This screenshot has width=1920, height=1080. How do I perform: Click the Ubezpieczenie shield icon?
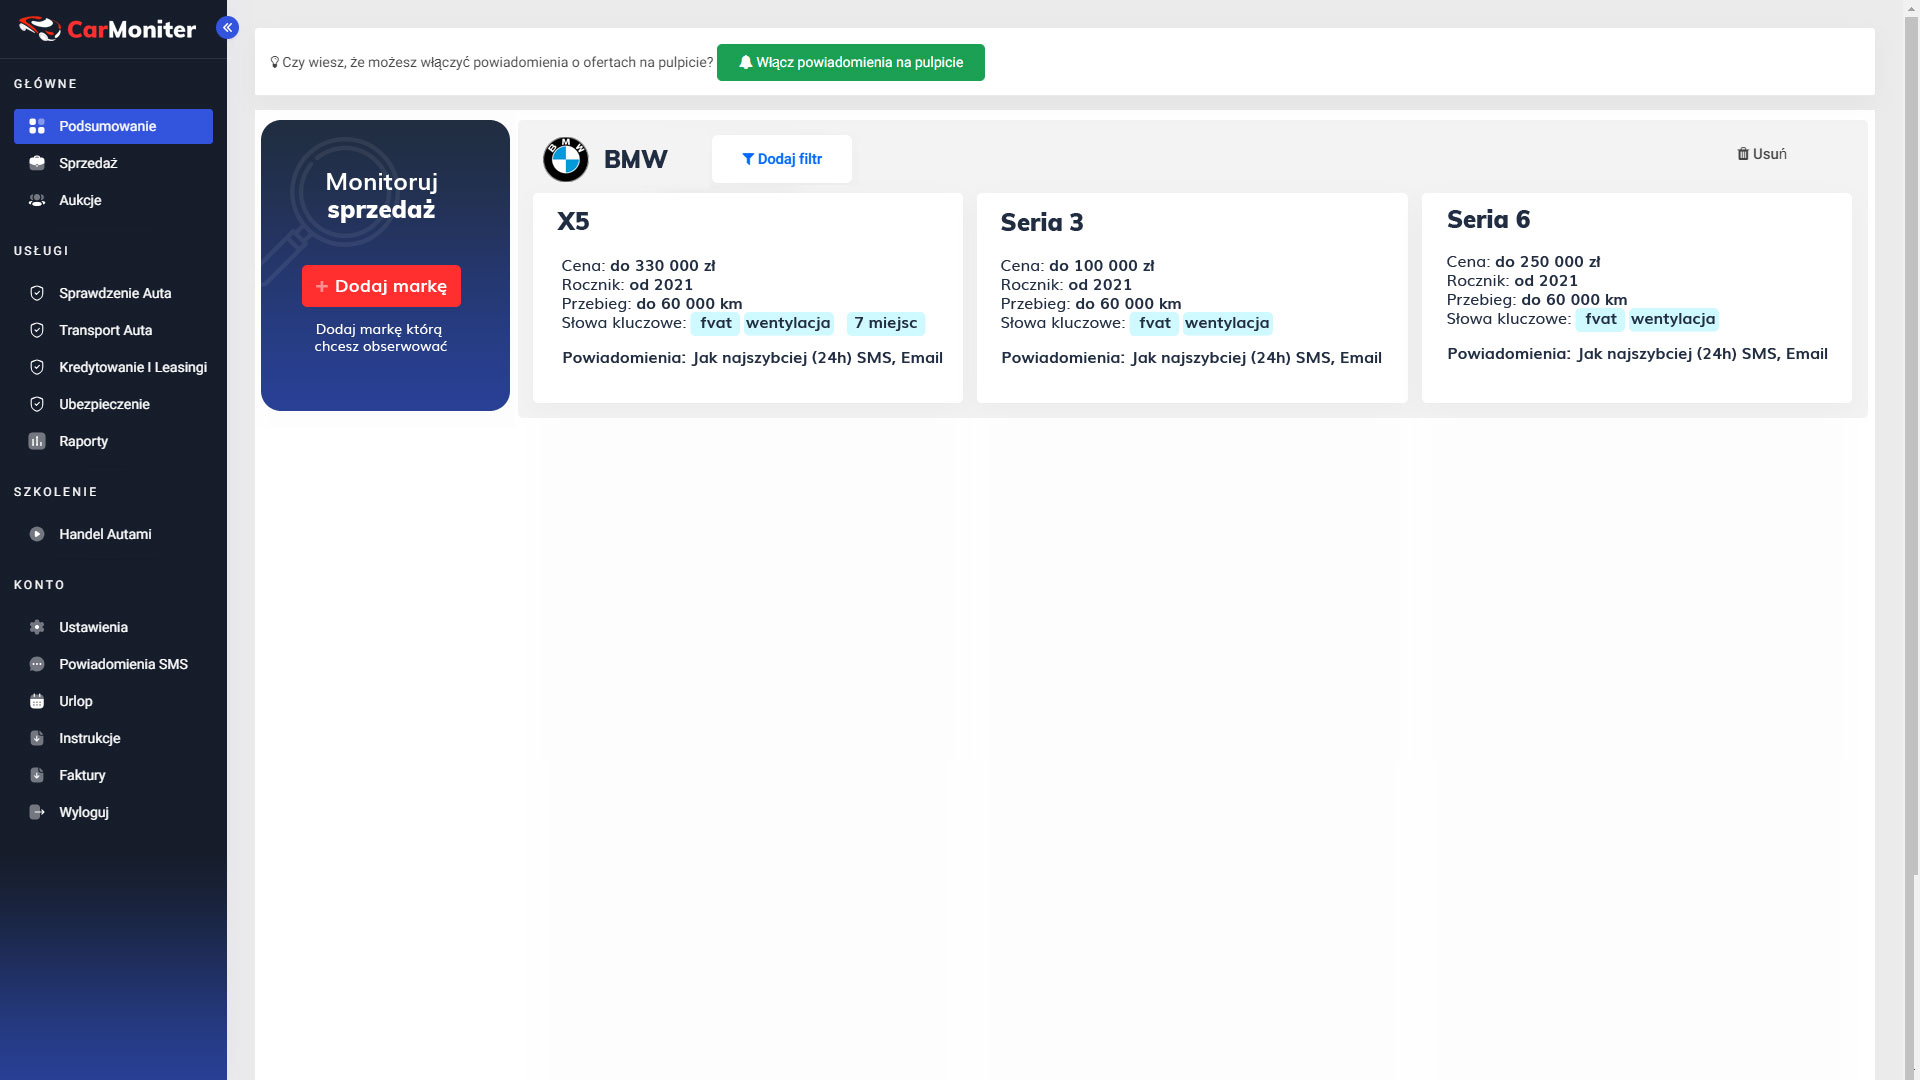pos(37,404)
